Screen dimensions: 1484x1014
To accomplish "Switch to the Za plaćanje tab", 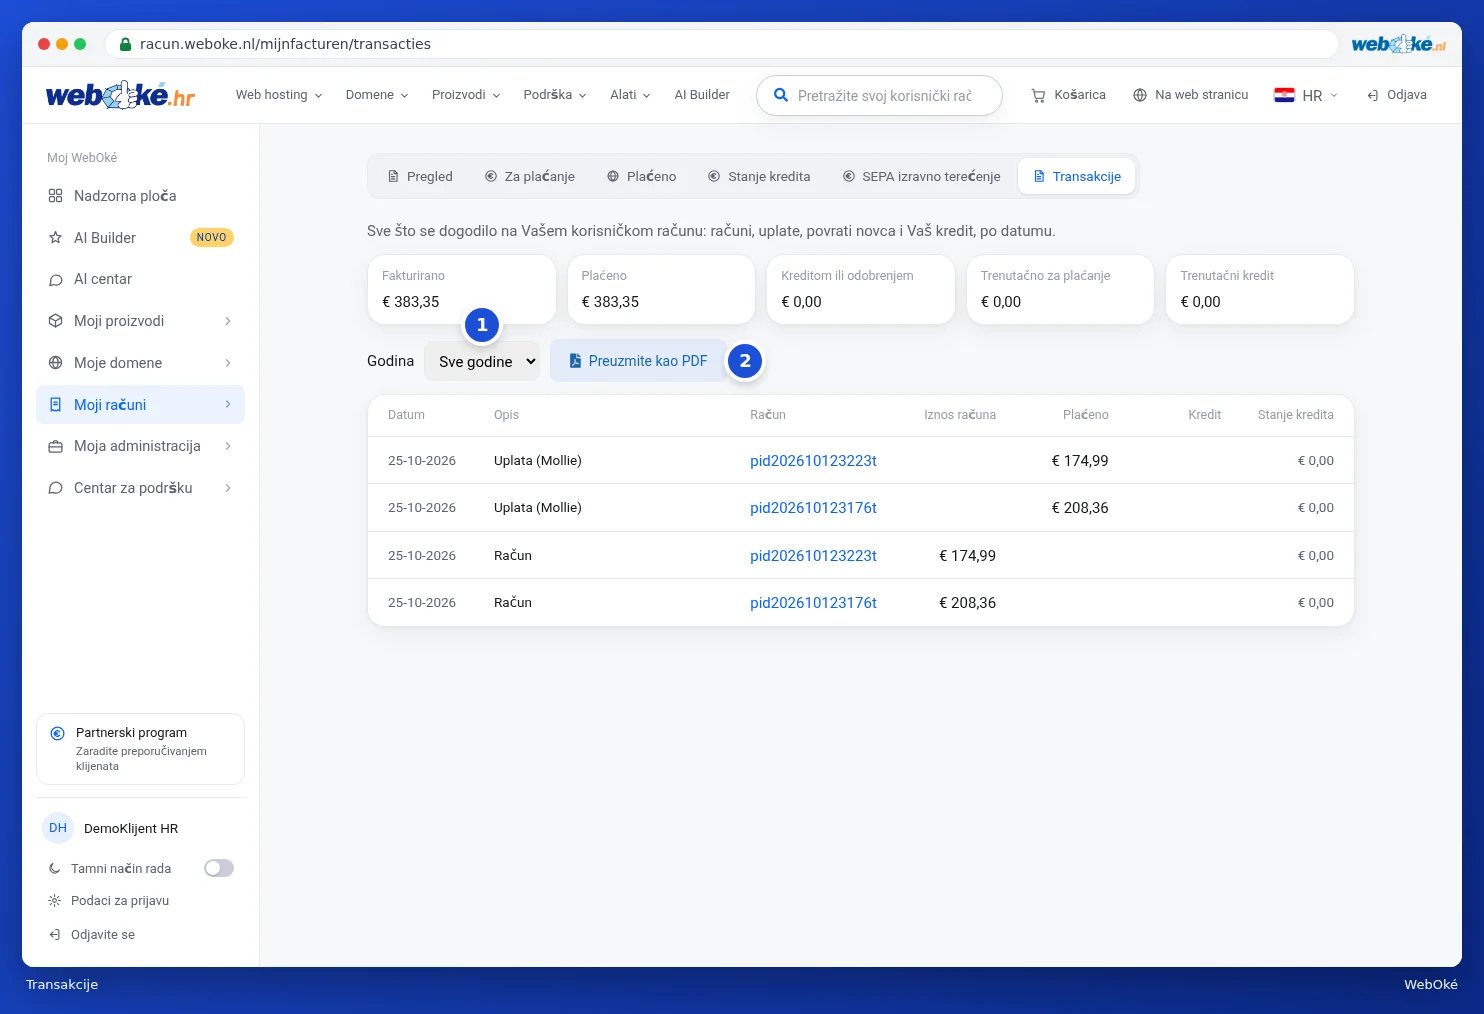I will (530, 176).
